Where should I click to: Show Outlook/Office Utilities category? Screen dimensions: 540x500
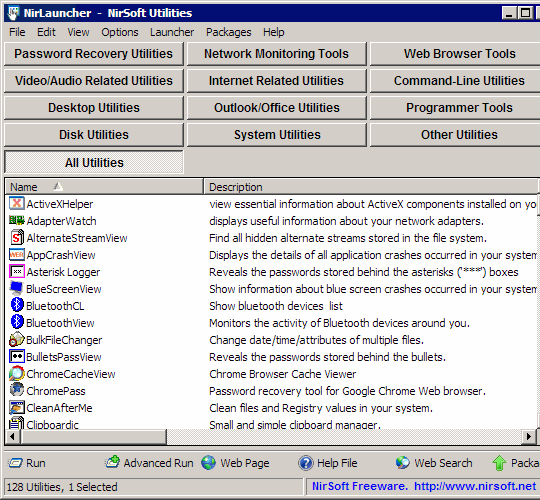277,108
